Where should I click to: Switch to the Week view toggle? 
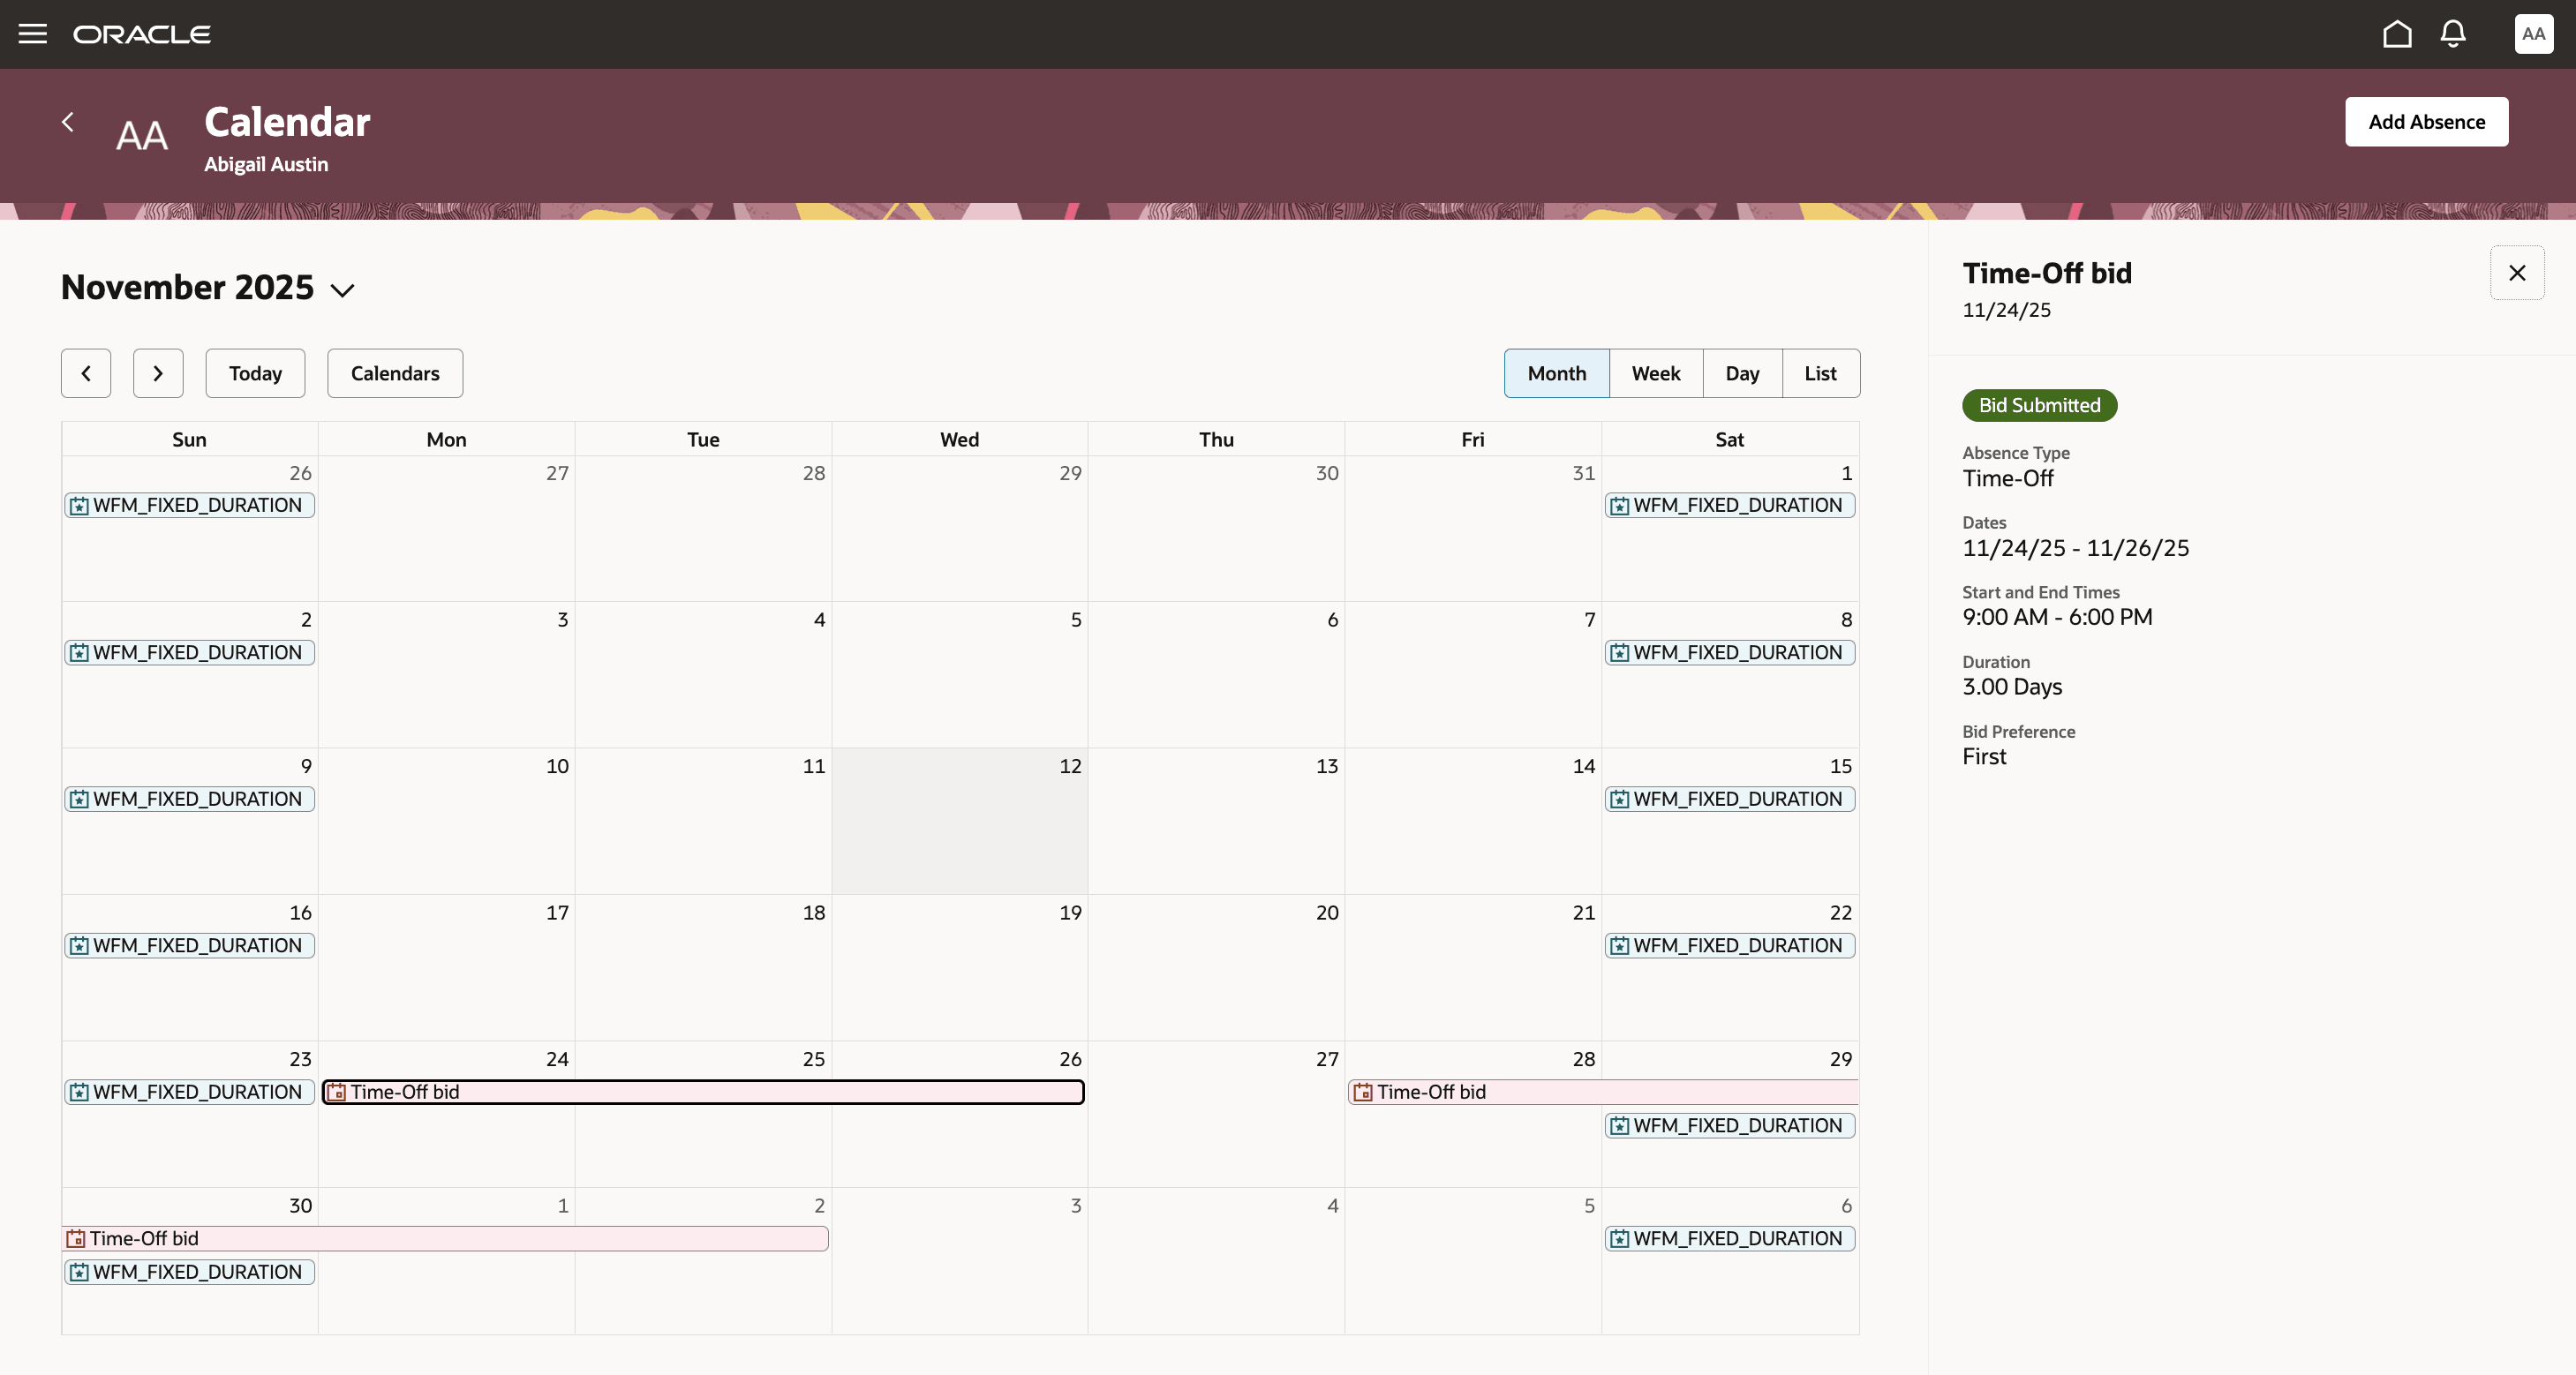(x=1655, y=372)
